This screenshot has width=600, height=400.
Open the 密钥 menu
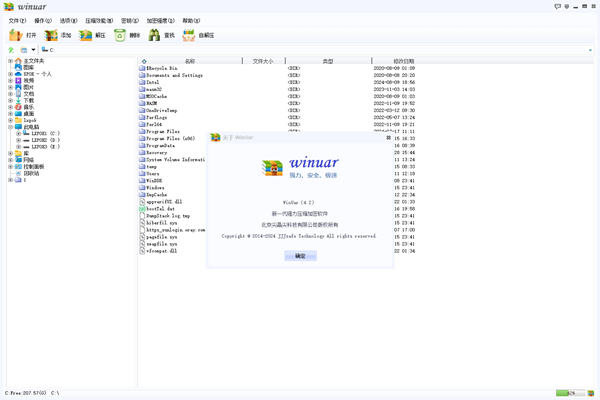(x=130, y=21)
